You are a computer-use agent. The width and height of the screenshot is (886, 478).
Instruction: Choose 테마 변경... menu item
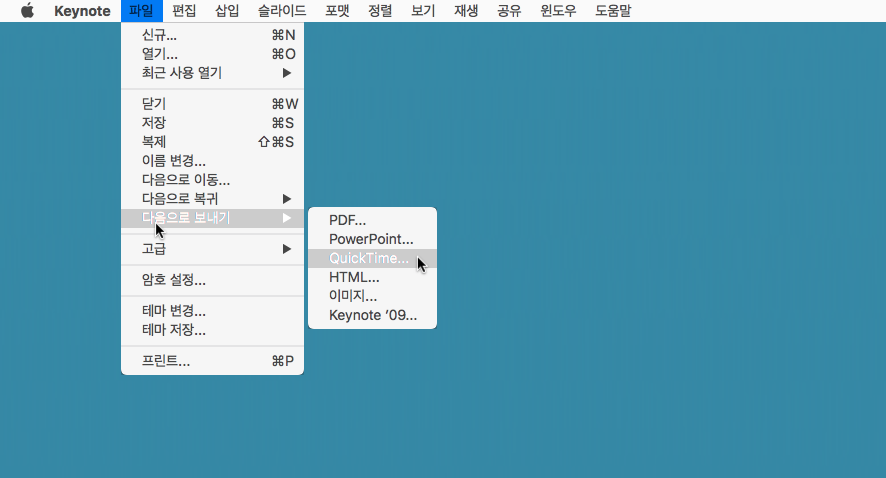212,311
